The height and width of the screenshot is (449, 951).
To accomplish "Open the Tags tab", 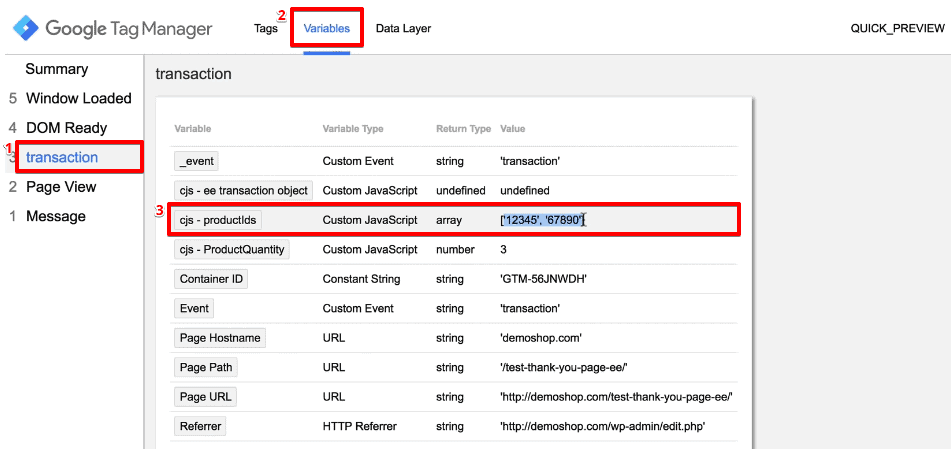I will pyautogui.click(x=266, y=29).
